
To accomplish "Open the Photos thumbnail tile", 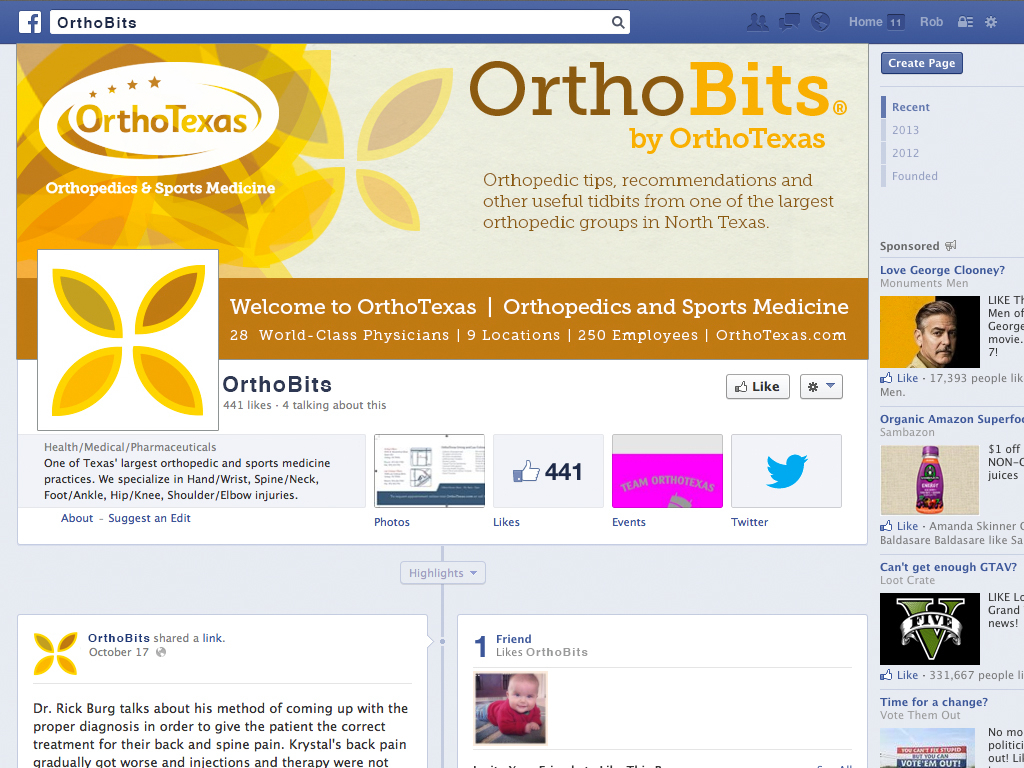I will click(x=429, y=471).
